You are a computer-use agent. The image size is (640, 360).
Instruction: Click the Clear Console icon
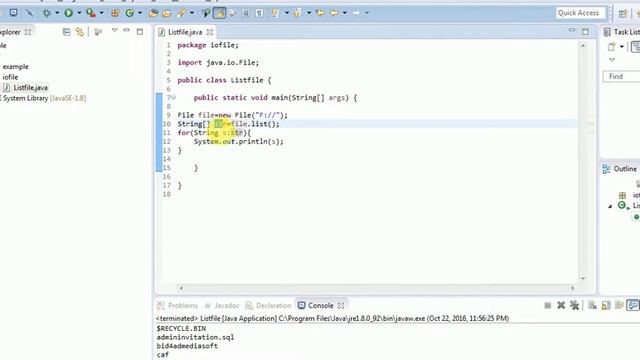[x=593, y=305]
